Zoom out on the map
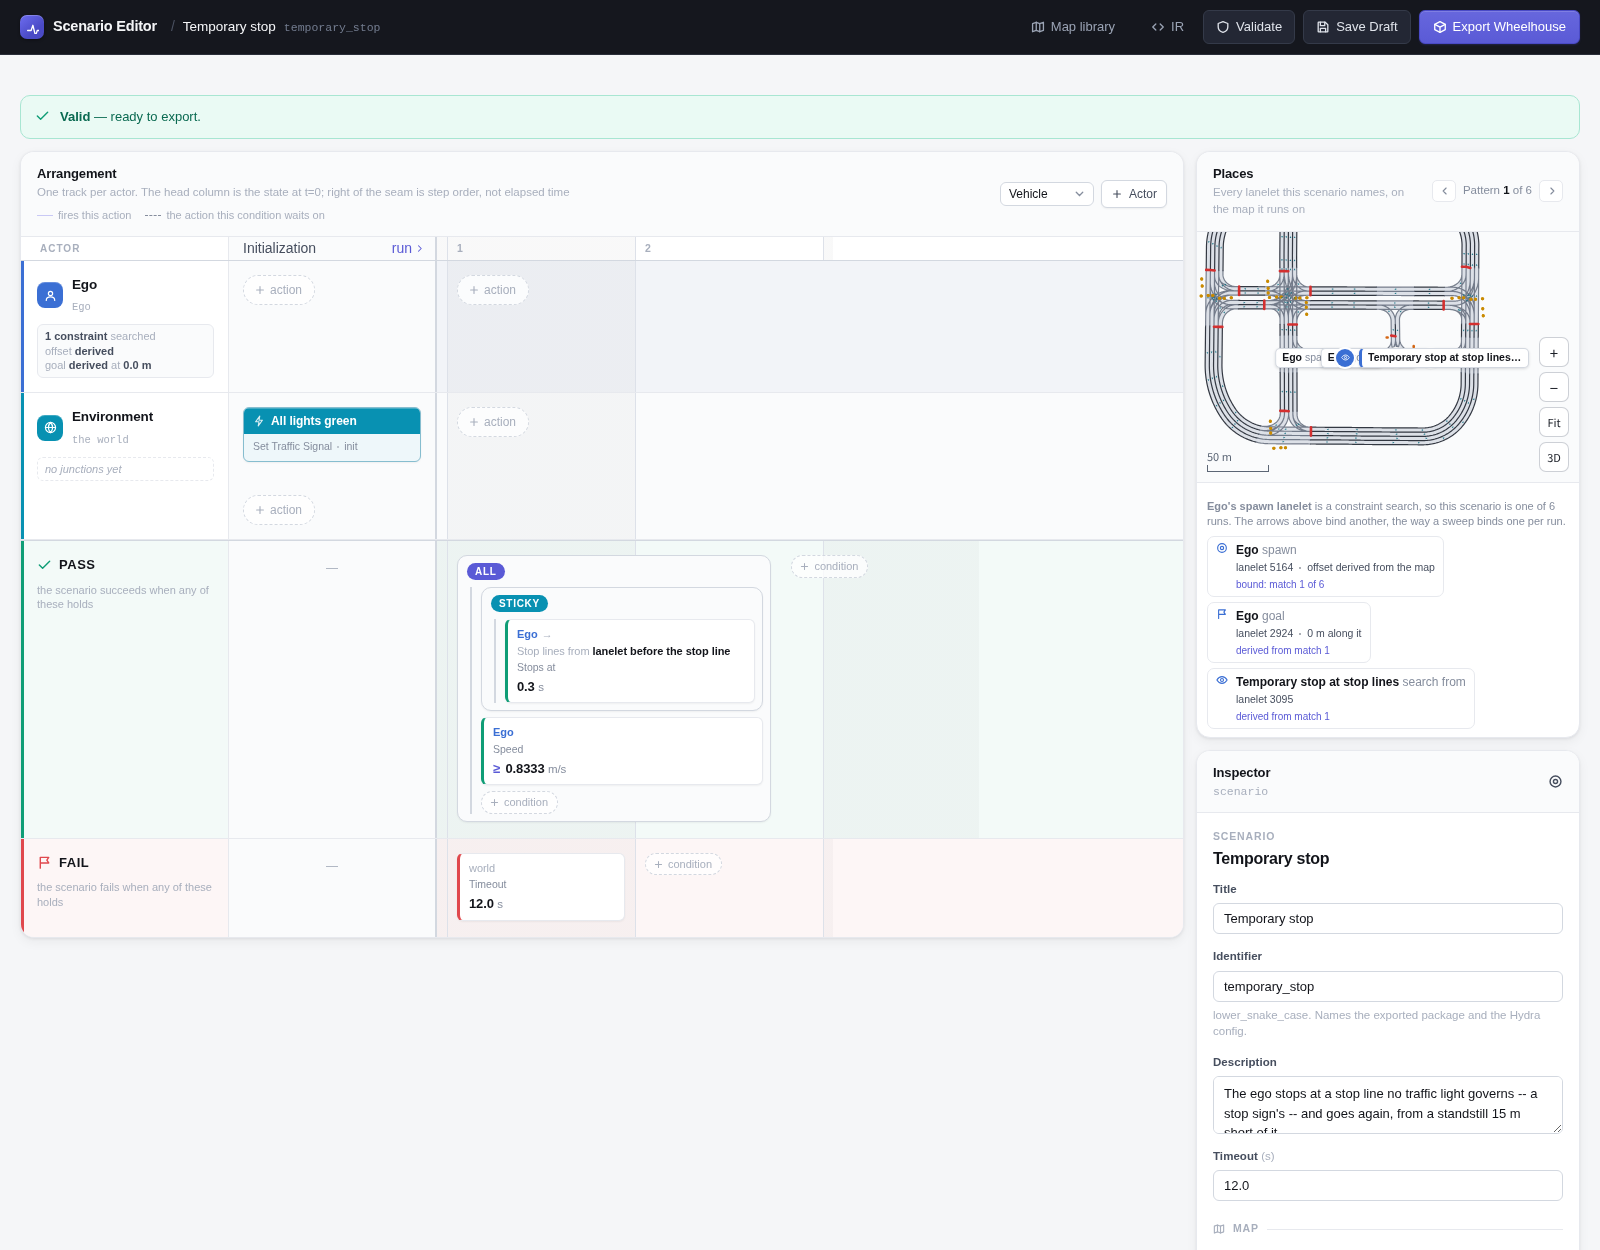Screen dimensions: 1600x1250 pos(1554,388)
